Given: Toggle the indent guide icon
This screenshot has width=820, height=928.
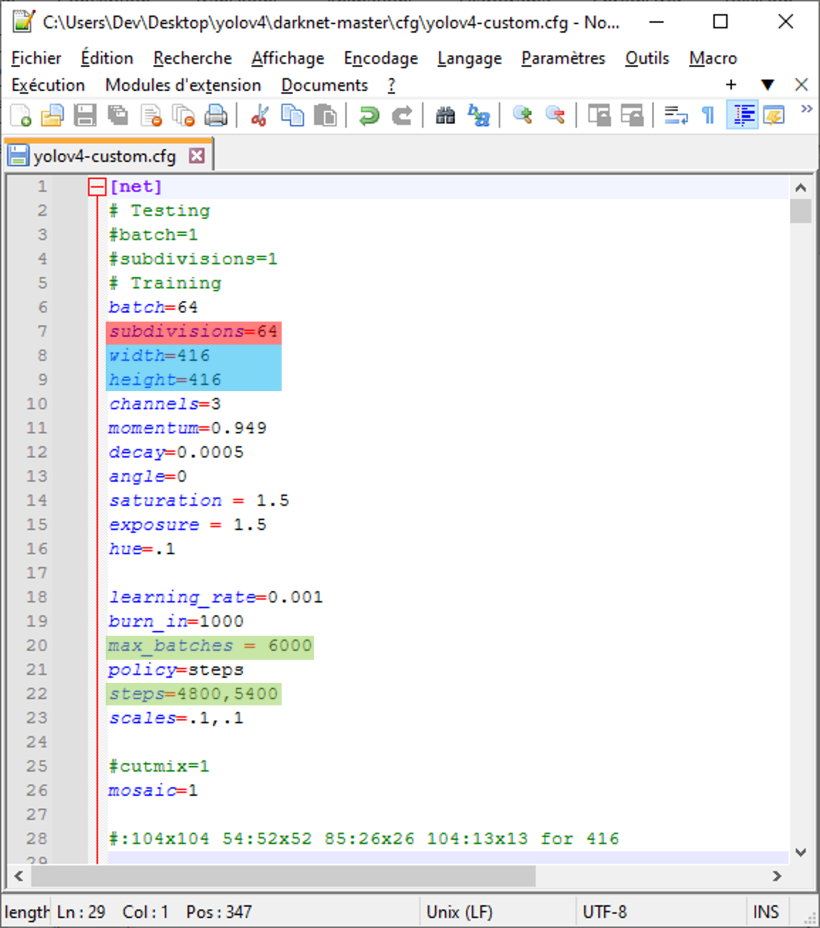Looking at the screenshot, I should 742,115.
